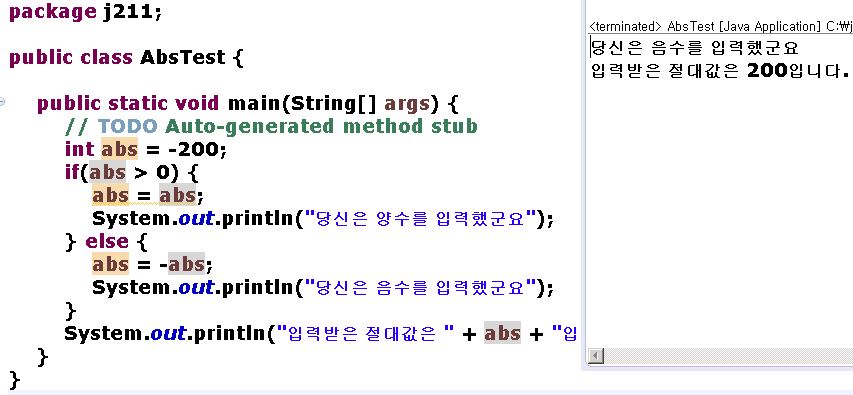853x395 pixels.
Task: Click the '-200' literal value
Action: coord(193,149)
